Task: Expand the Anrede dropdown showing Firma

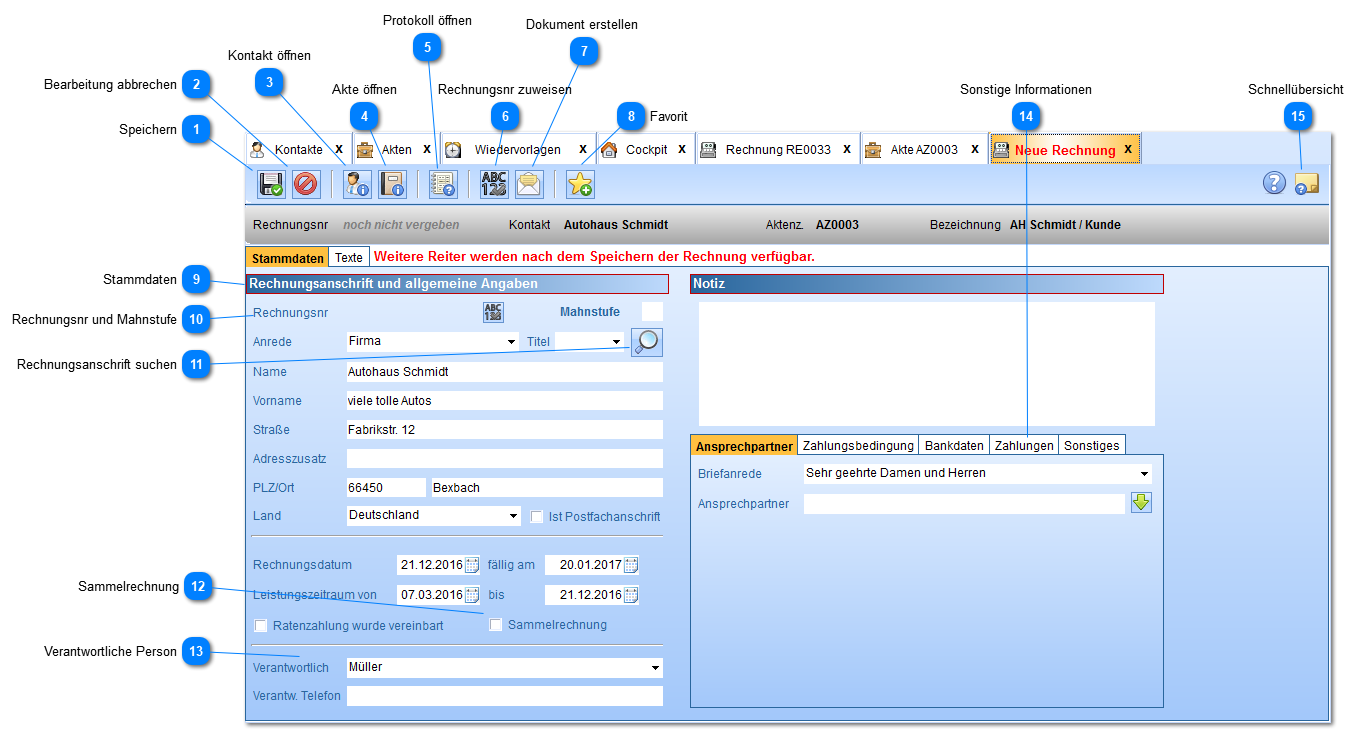Action: pyautogui.click(x=512, y=341)
